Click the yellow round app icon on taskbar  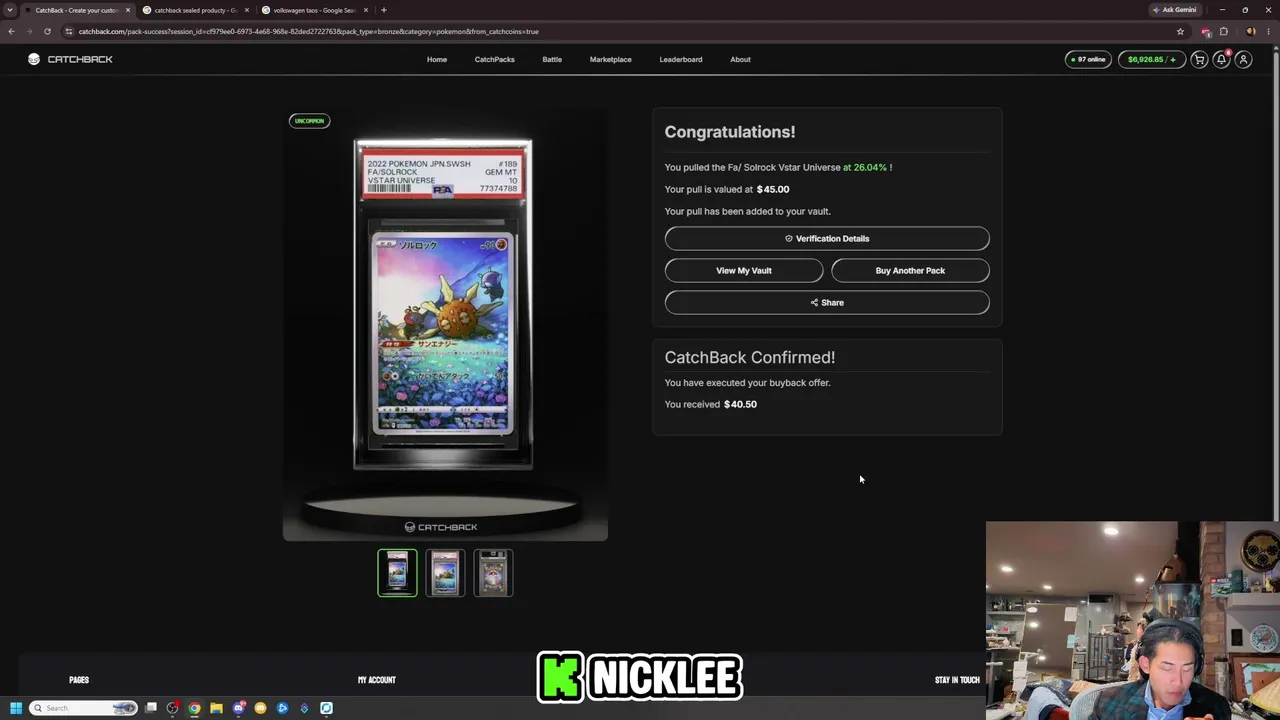click(x=260, y=708)
